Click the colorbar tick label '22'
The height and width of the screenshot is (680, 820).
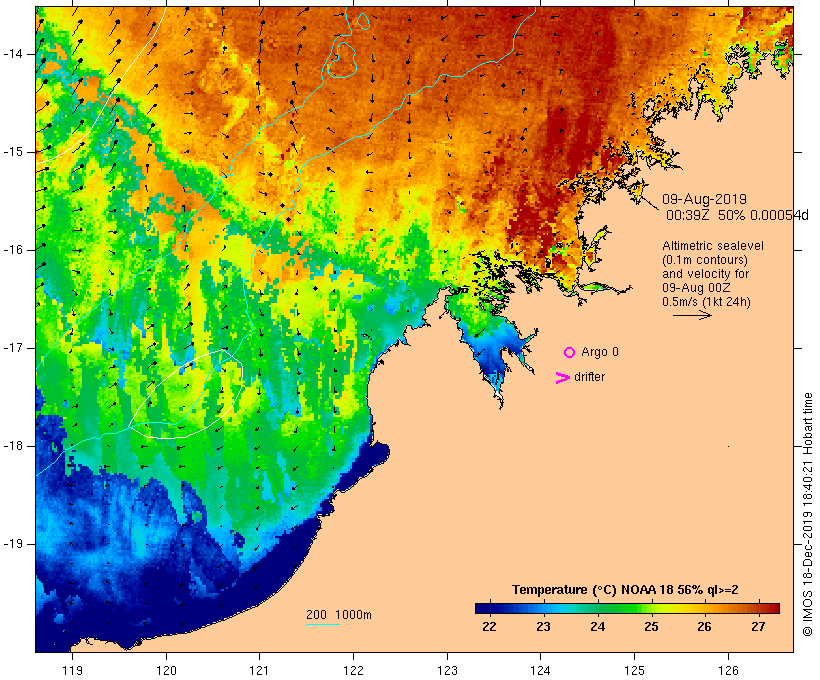489,627
